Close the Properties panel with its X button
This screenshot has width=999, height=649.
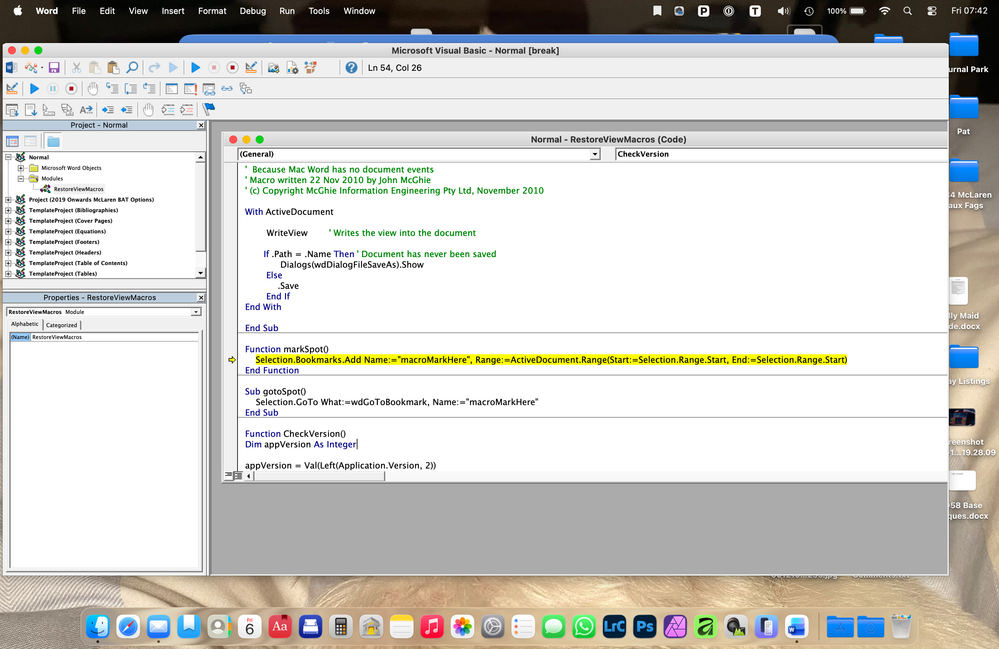(199, 298)
